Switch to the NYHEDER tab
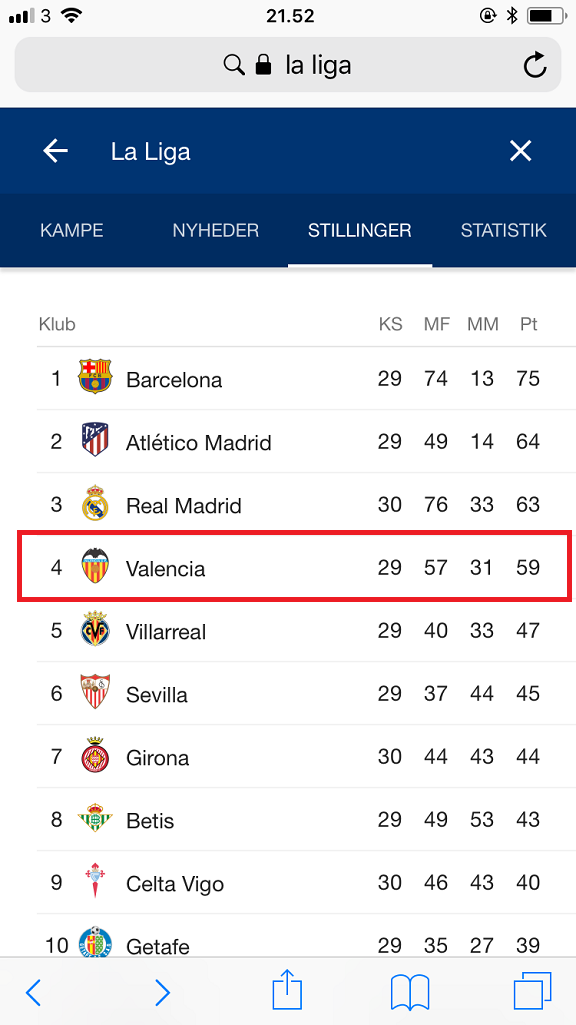 [216, 231]
